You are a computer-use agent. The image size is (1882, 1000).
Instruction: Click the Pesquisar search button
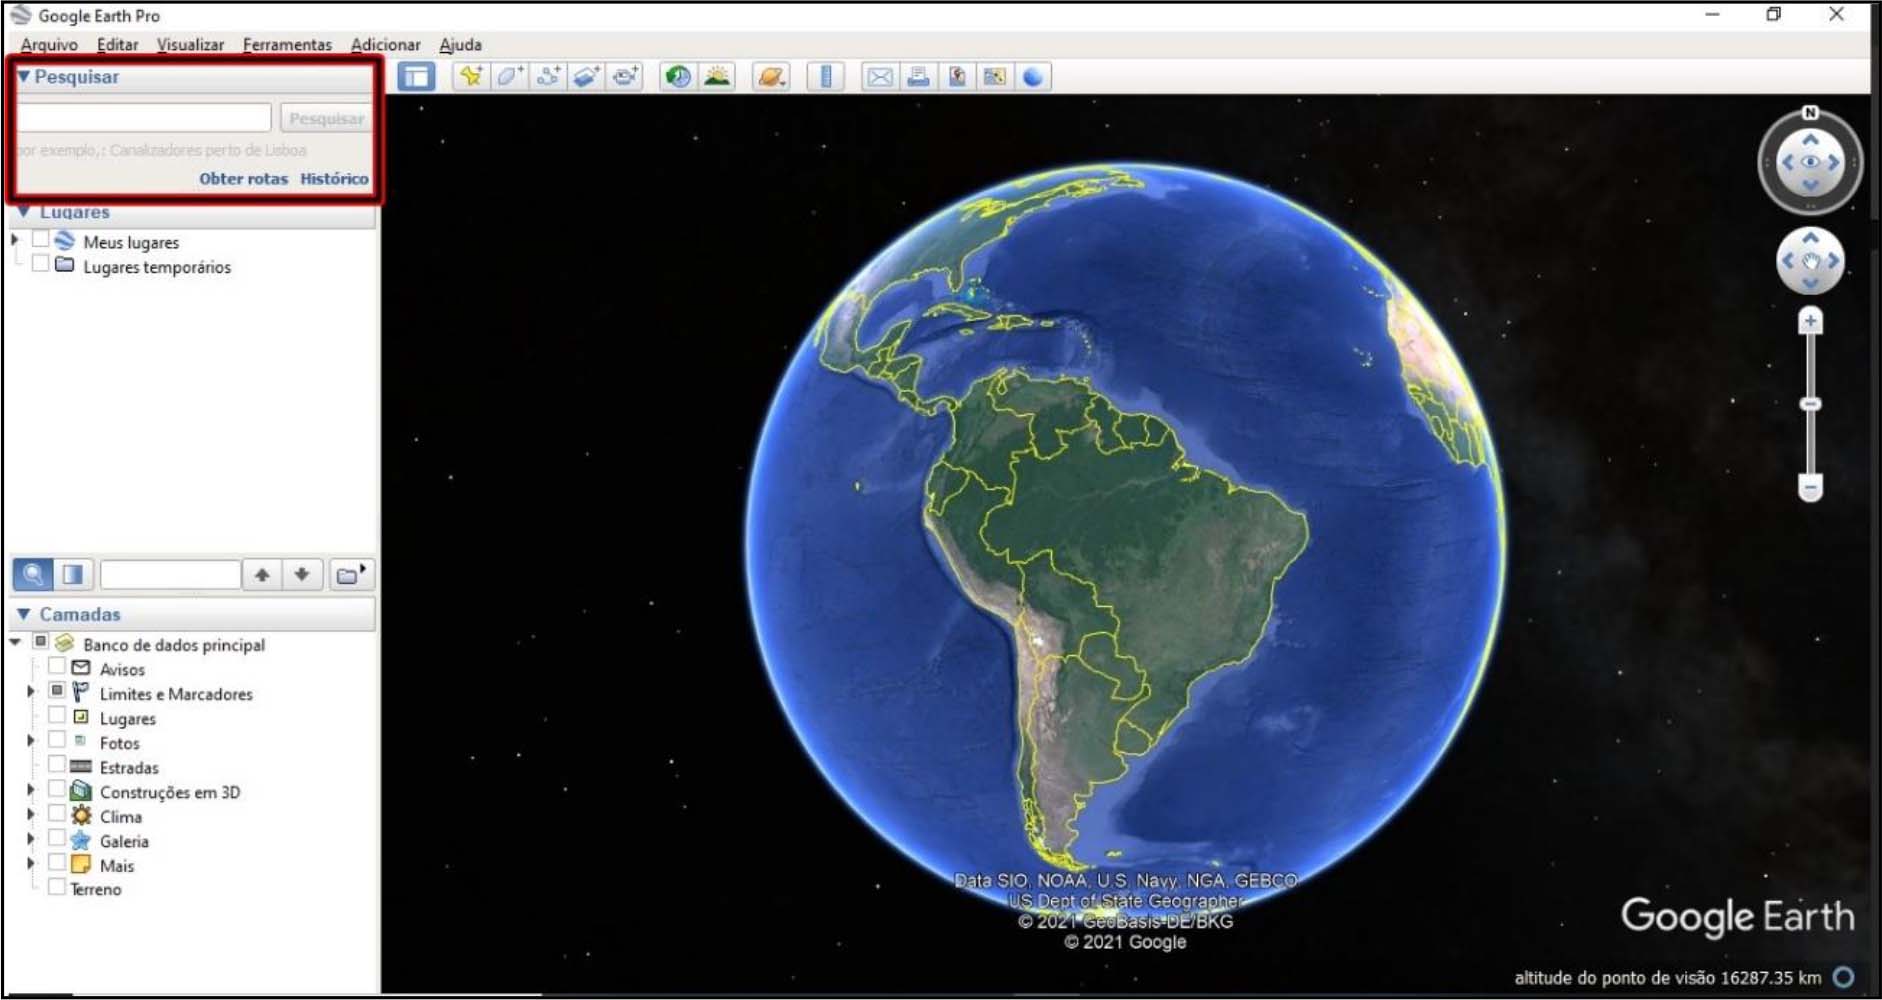pyautogui.click(x=326, y=118)
